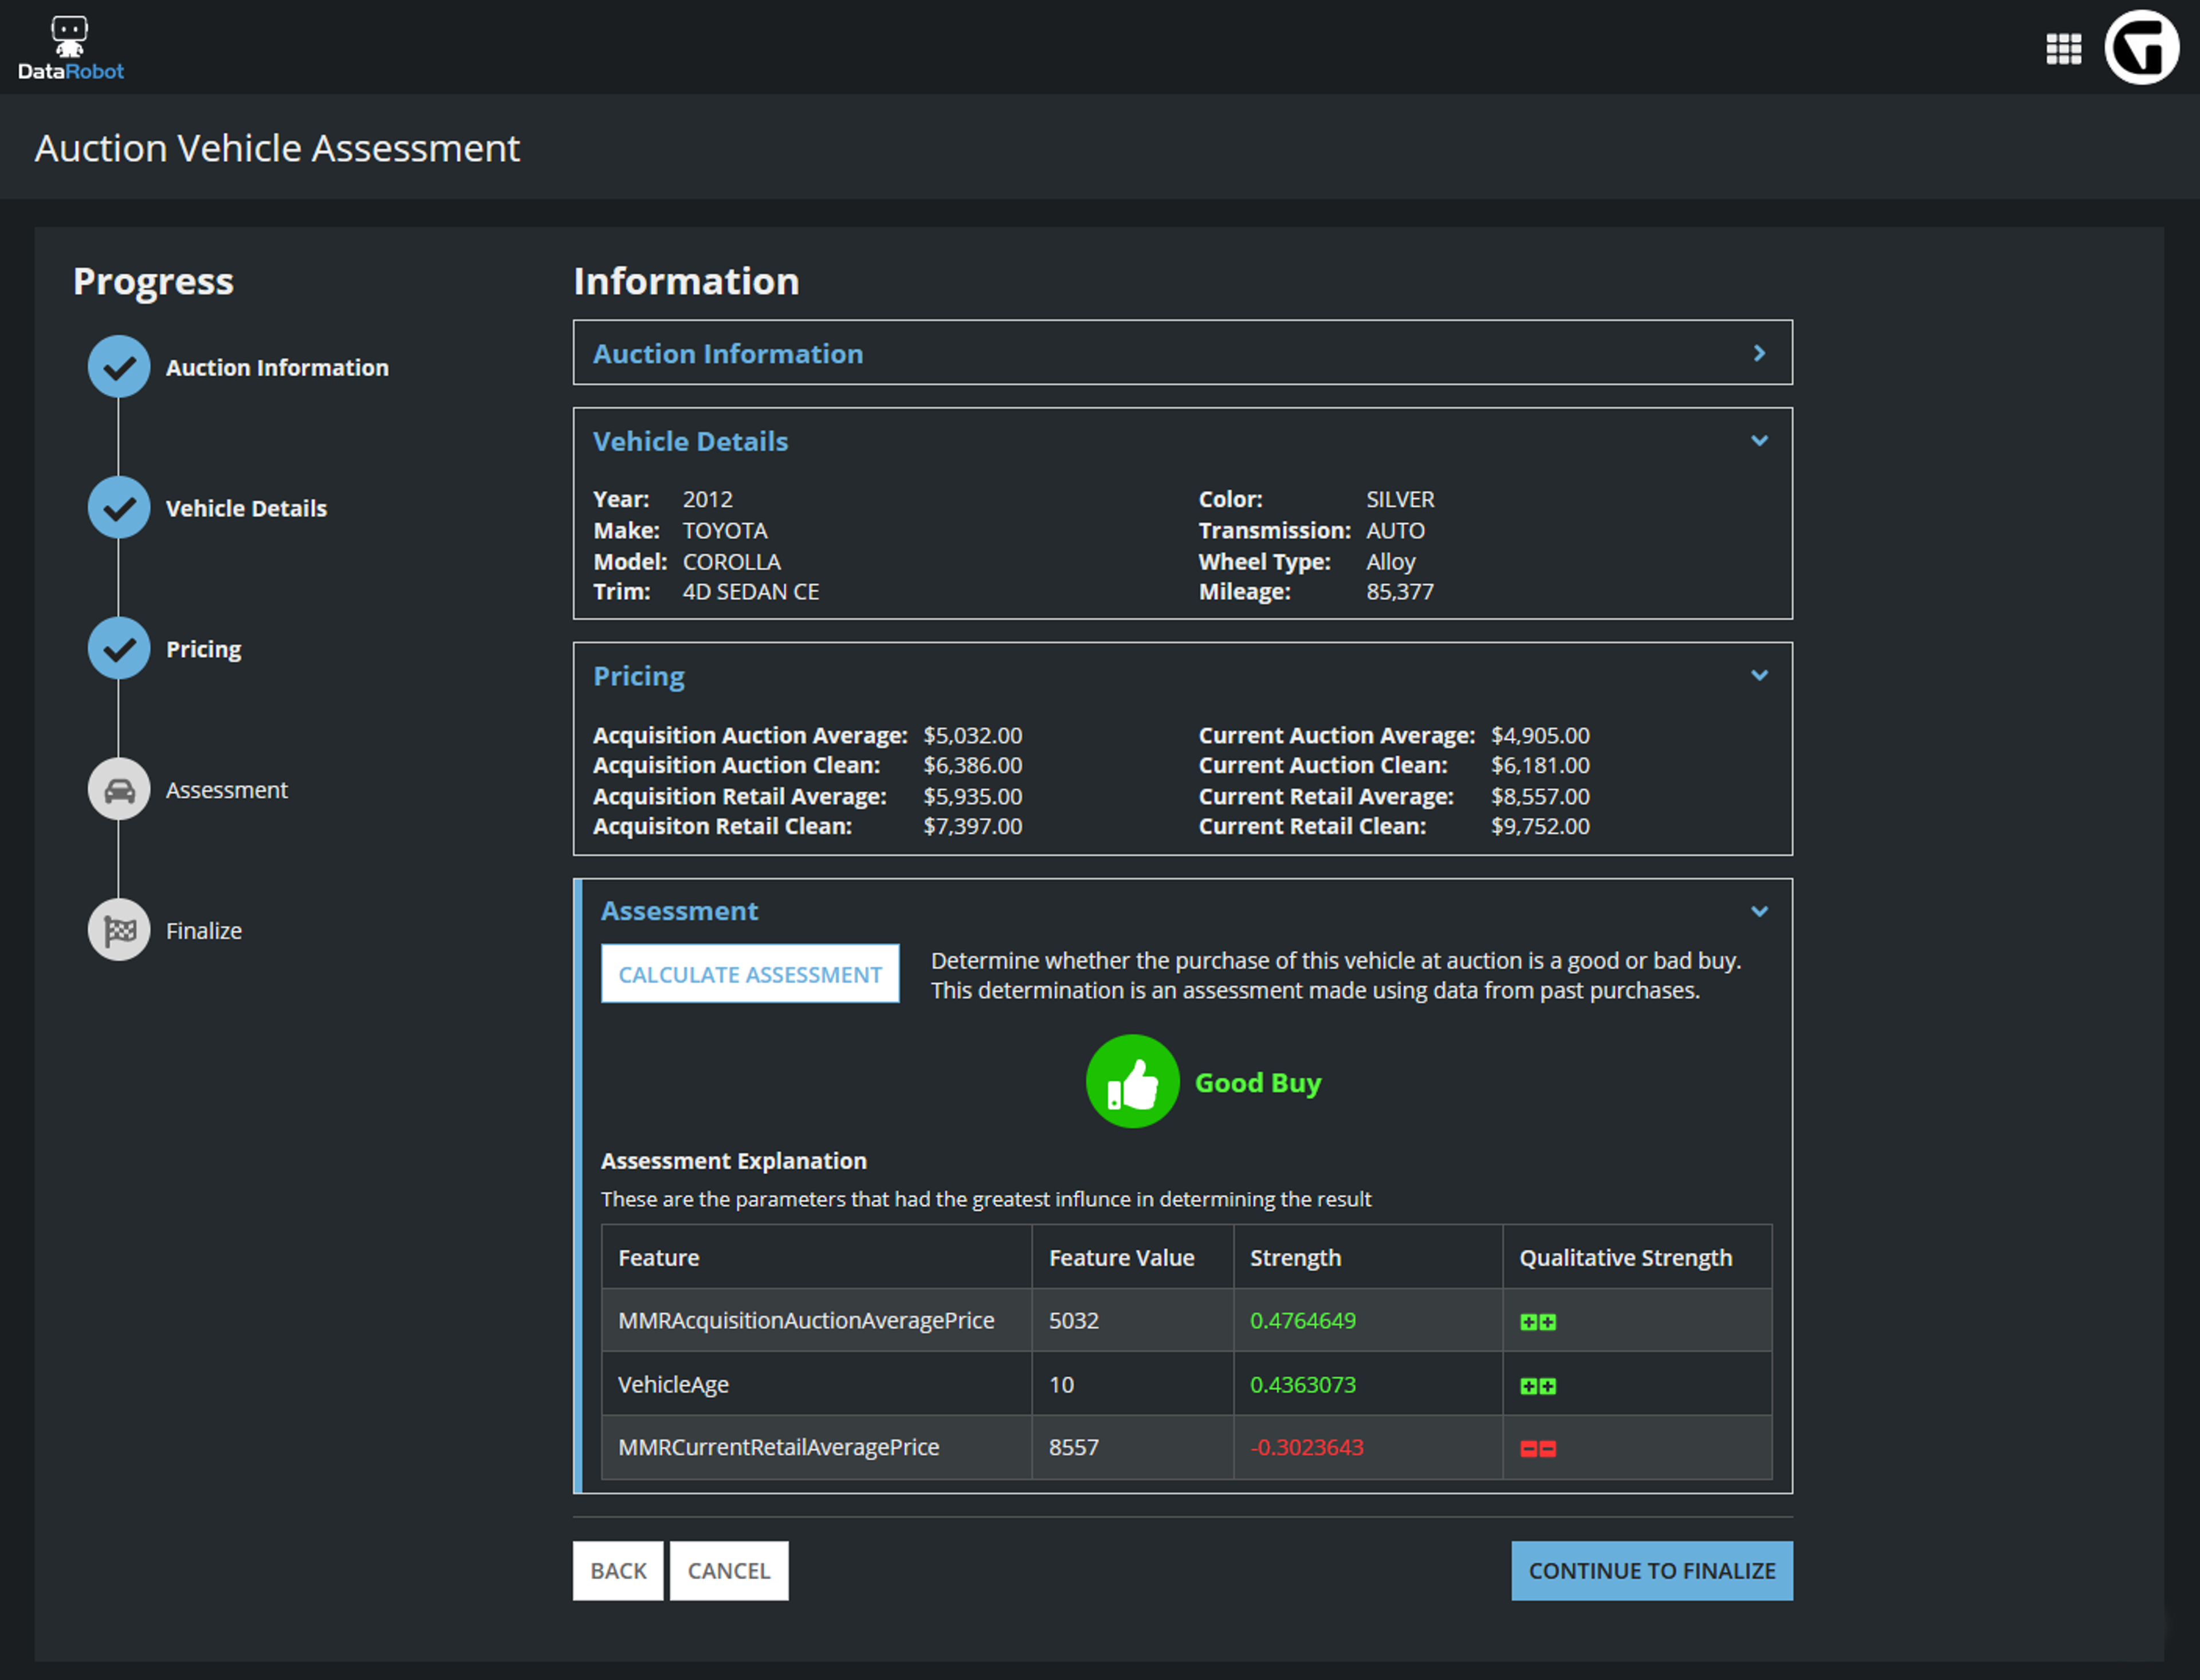Select the Finalize step flag icon
Screen dimensions: 2200x1680
(119, 931)
